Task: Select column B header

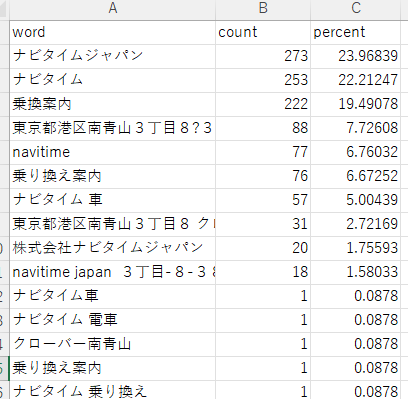Action: [x=263, y=9]
